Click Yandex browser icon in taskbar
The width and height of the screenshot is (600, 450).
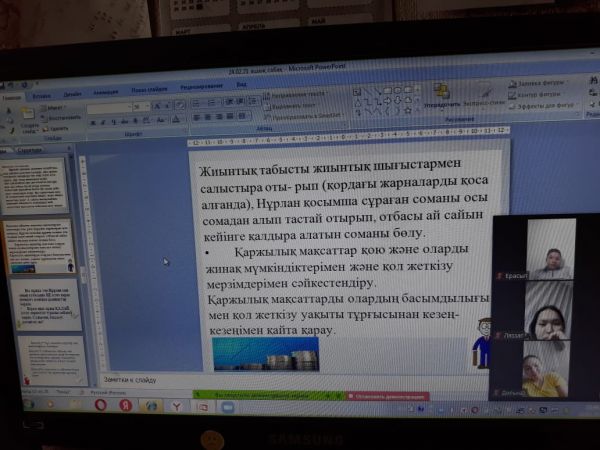tap(126, 406)
